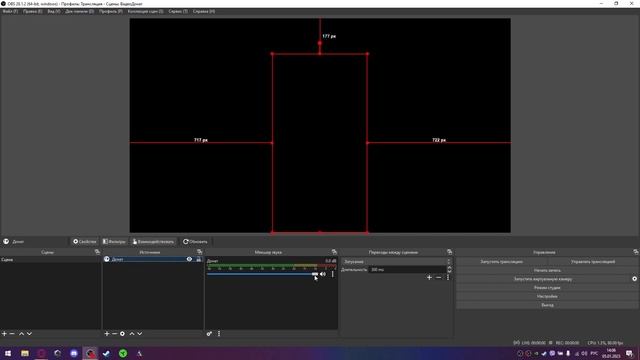
Task: Undock the Sources panel
Action: [200, 252]
